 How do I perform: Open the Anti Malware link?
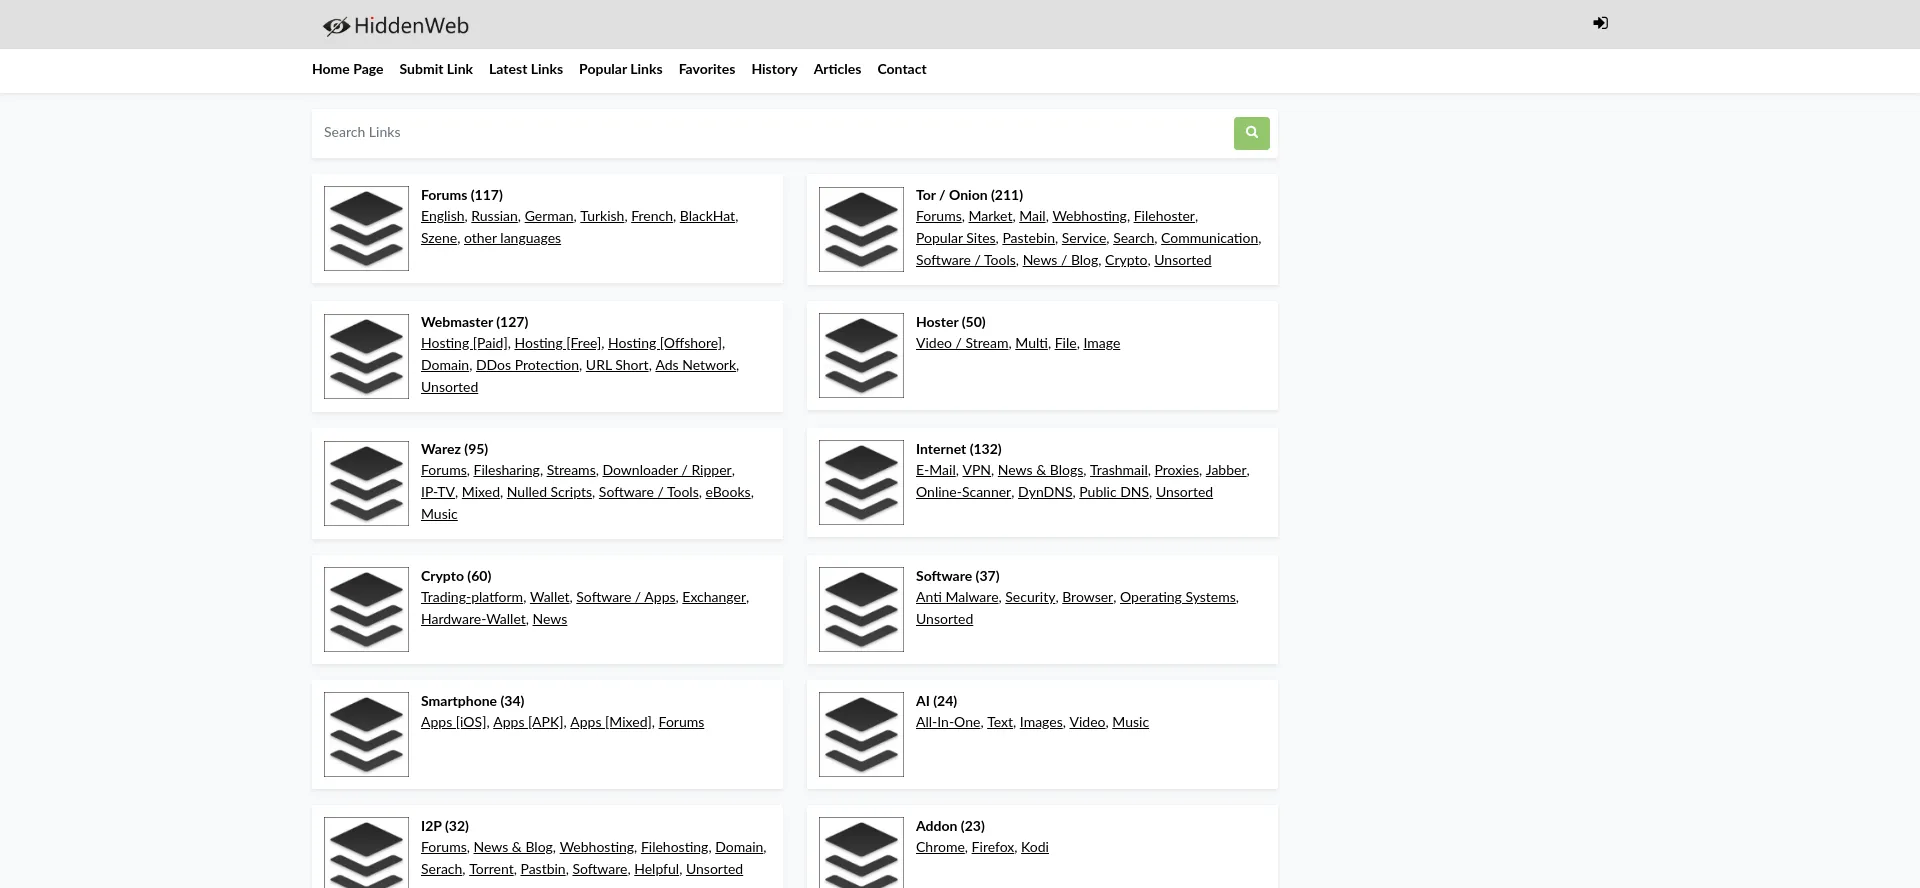[957, 598]
